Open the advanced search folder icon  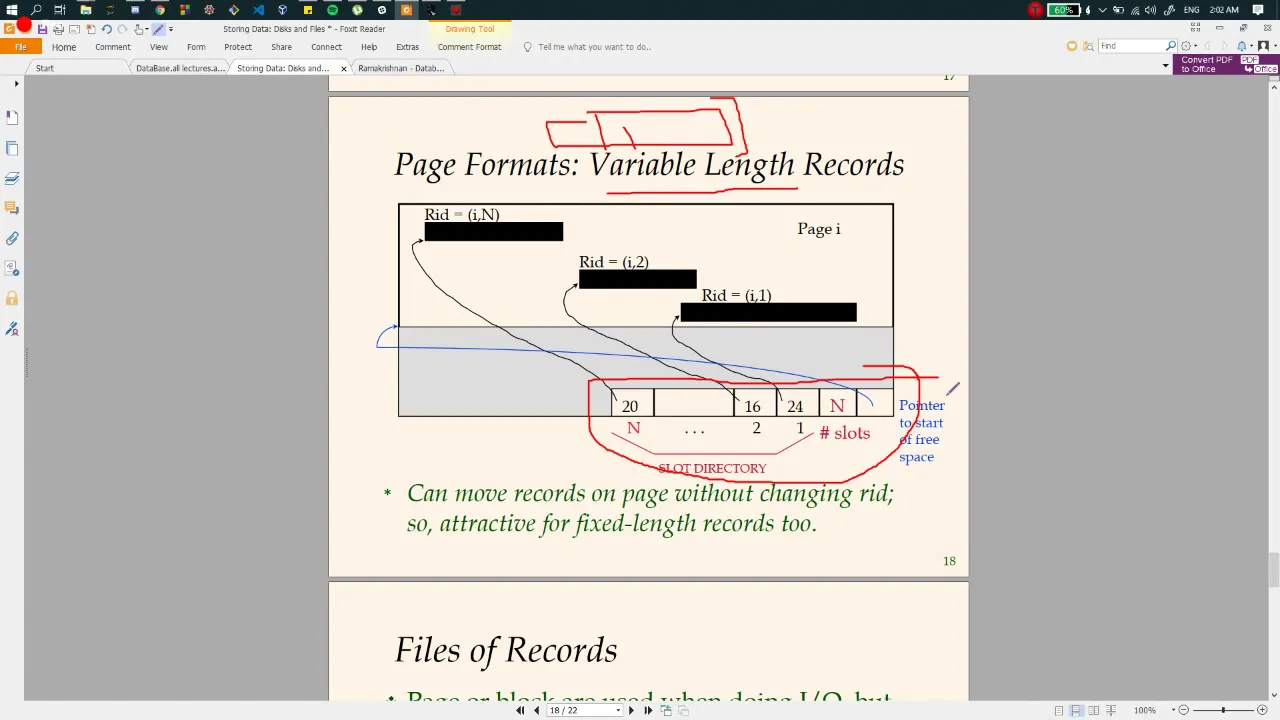(1088, 46)
